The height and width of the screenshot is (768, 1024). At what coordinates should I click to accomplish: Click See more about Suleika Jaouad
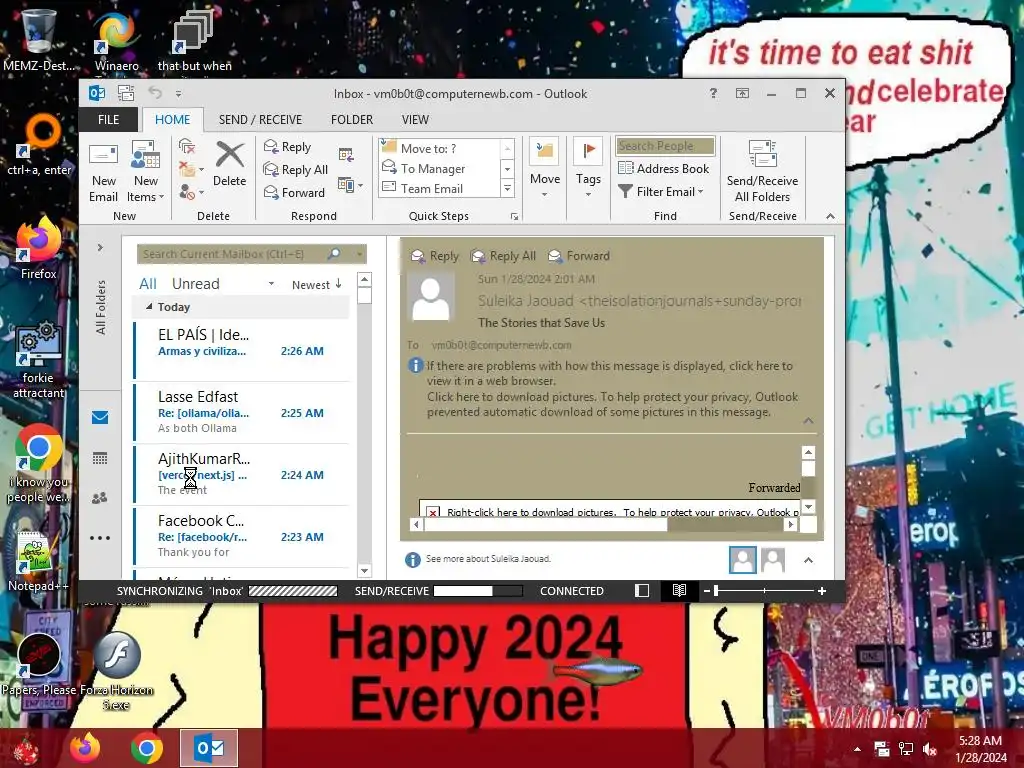pyautogui.click(x=488, y=559)
